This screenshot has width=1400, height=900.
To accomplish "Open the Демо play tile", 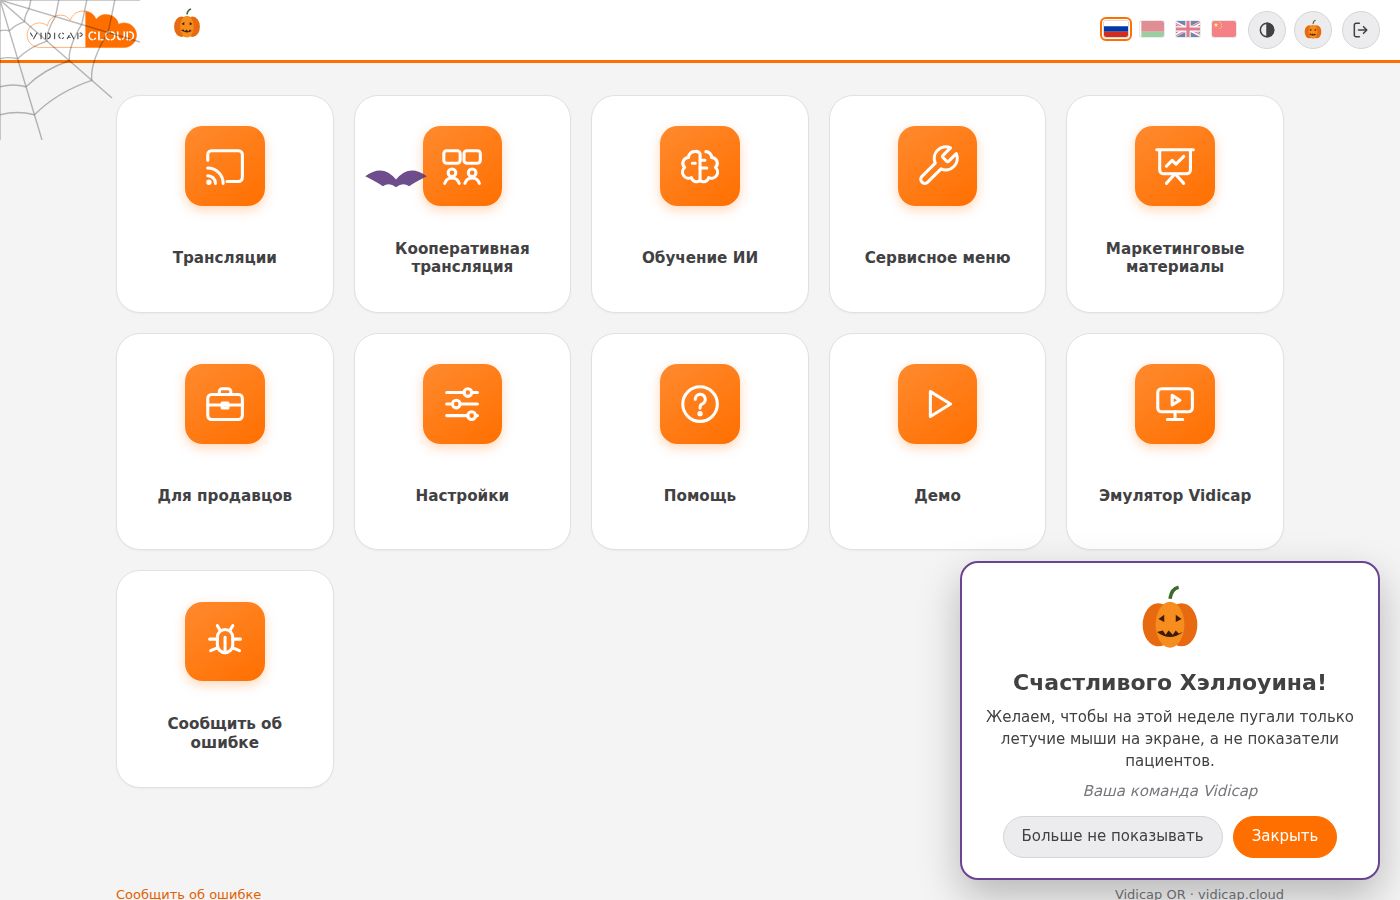I will (x=937, y=441).
